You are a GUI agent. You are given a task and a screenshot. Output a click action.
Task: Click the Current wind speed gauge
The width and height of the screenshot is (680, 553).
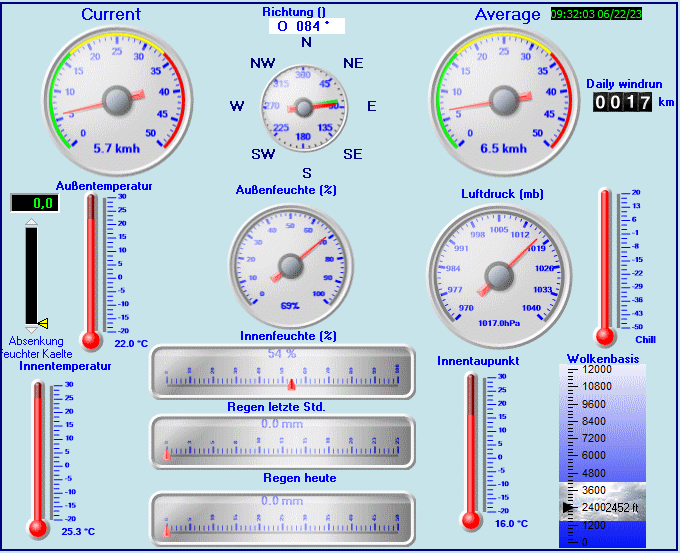[x=117, y=101]
